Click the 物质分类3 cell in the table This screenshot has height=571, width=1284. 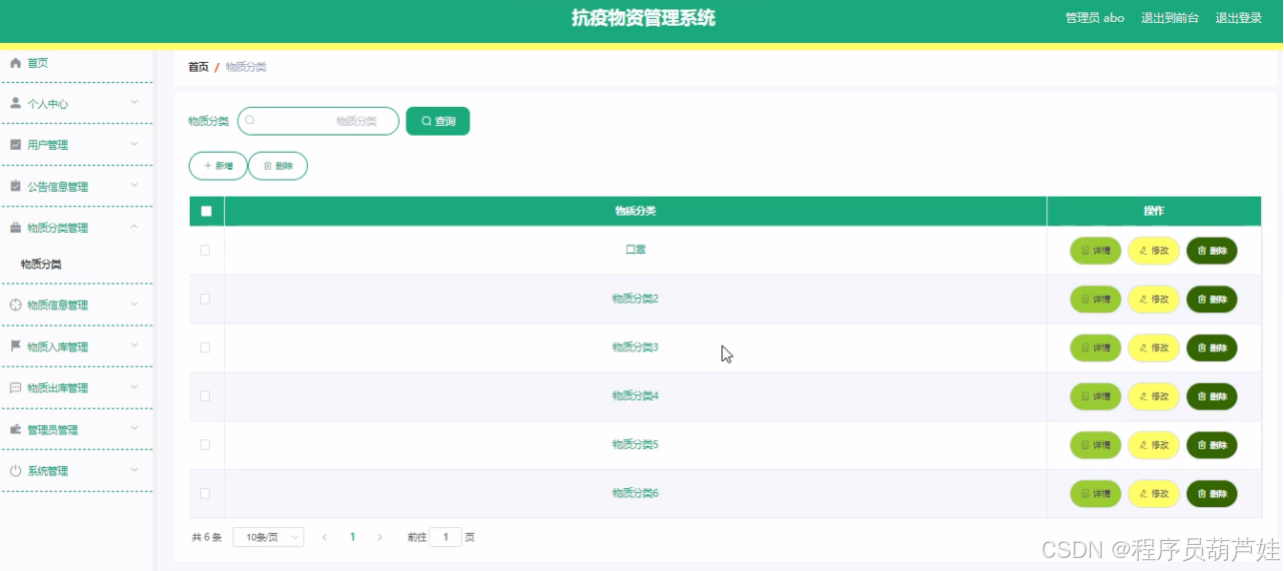click(x=635, y=347)
